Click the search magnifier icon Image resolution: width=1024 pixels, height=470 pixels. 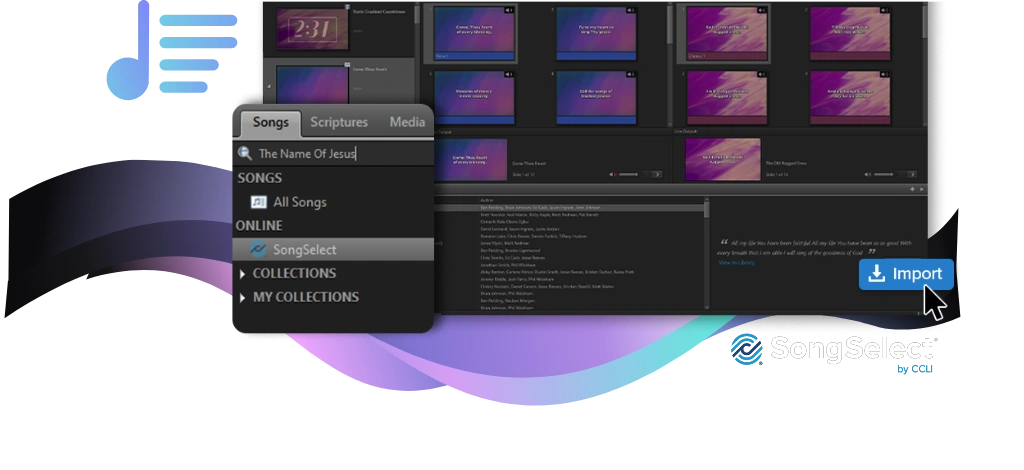[245, 153]
